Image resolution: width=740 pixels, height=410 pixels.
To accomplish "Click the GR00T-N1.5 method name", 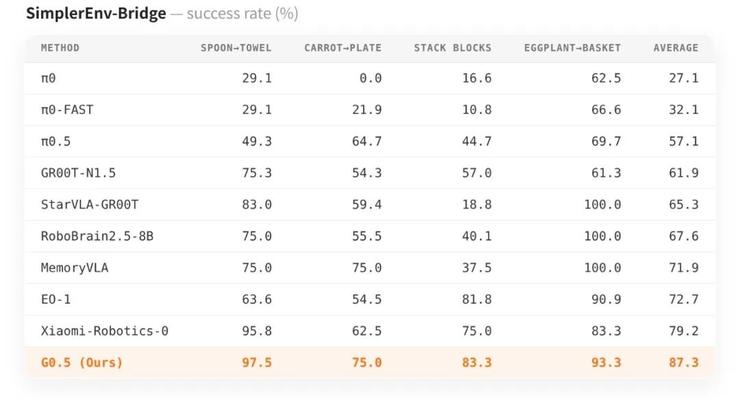I will coord(78,173).
